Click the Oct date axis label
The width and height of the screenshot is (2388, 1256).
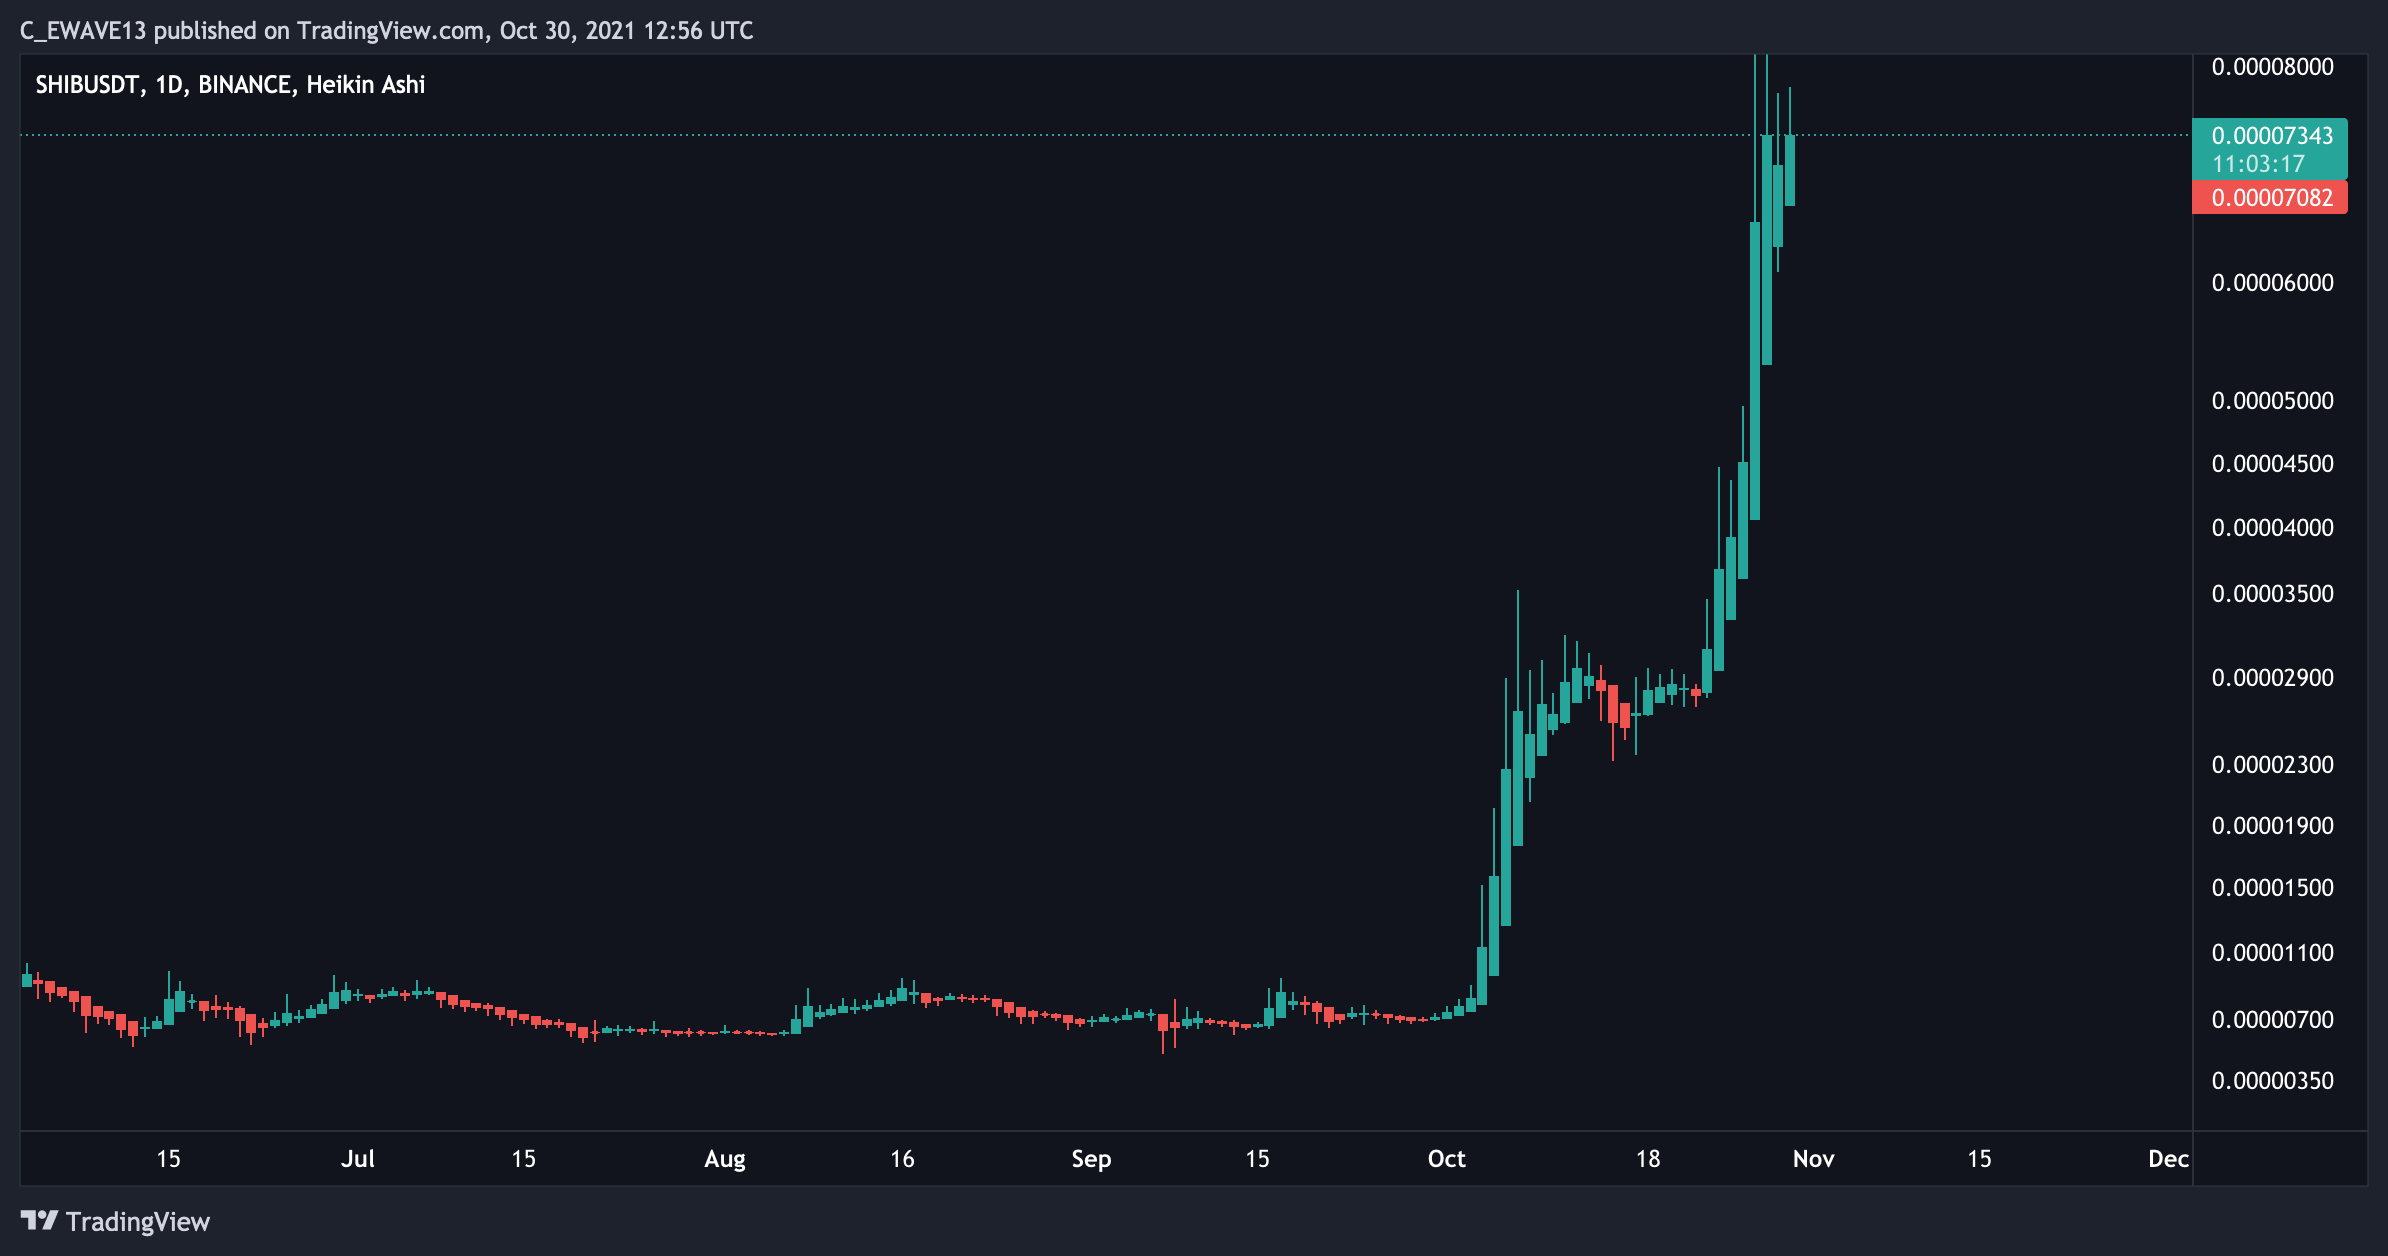click(1446, 1159)
